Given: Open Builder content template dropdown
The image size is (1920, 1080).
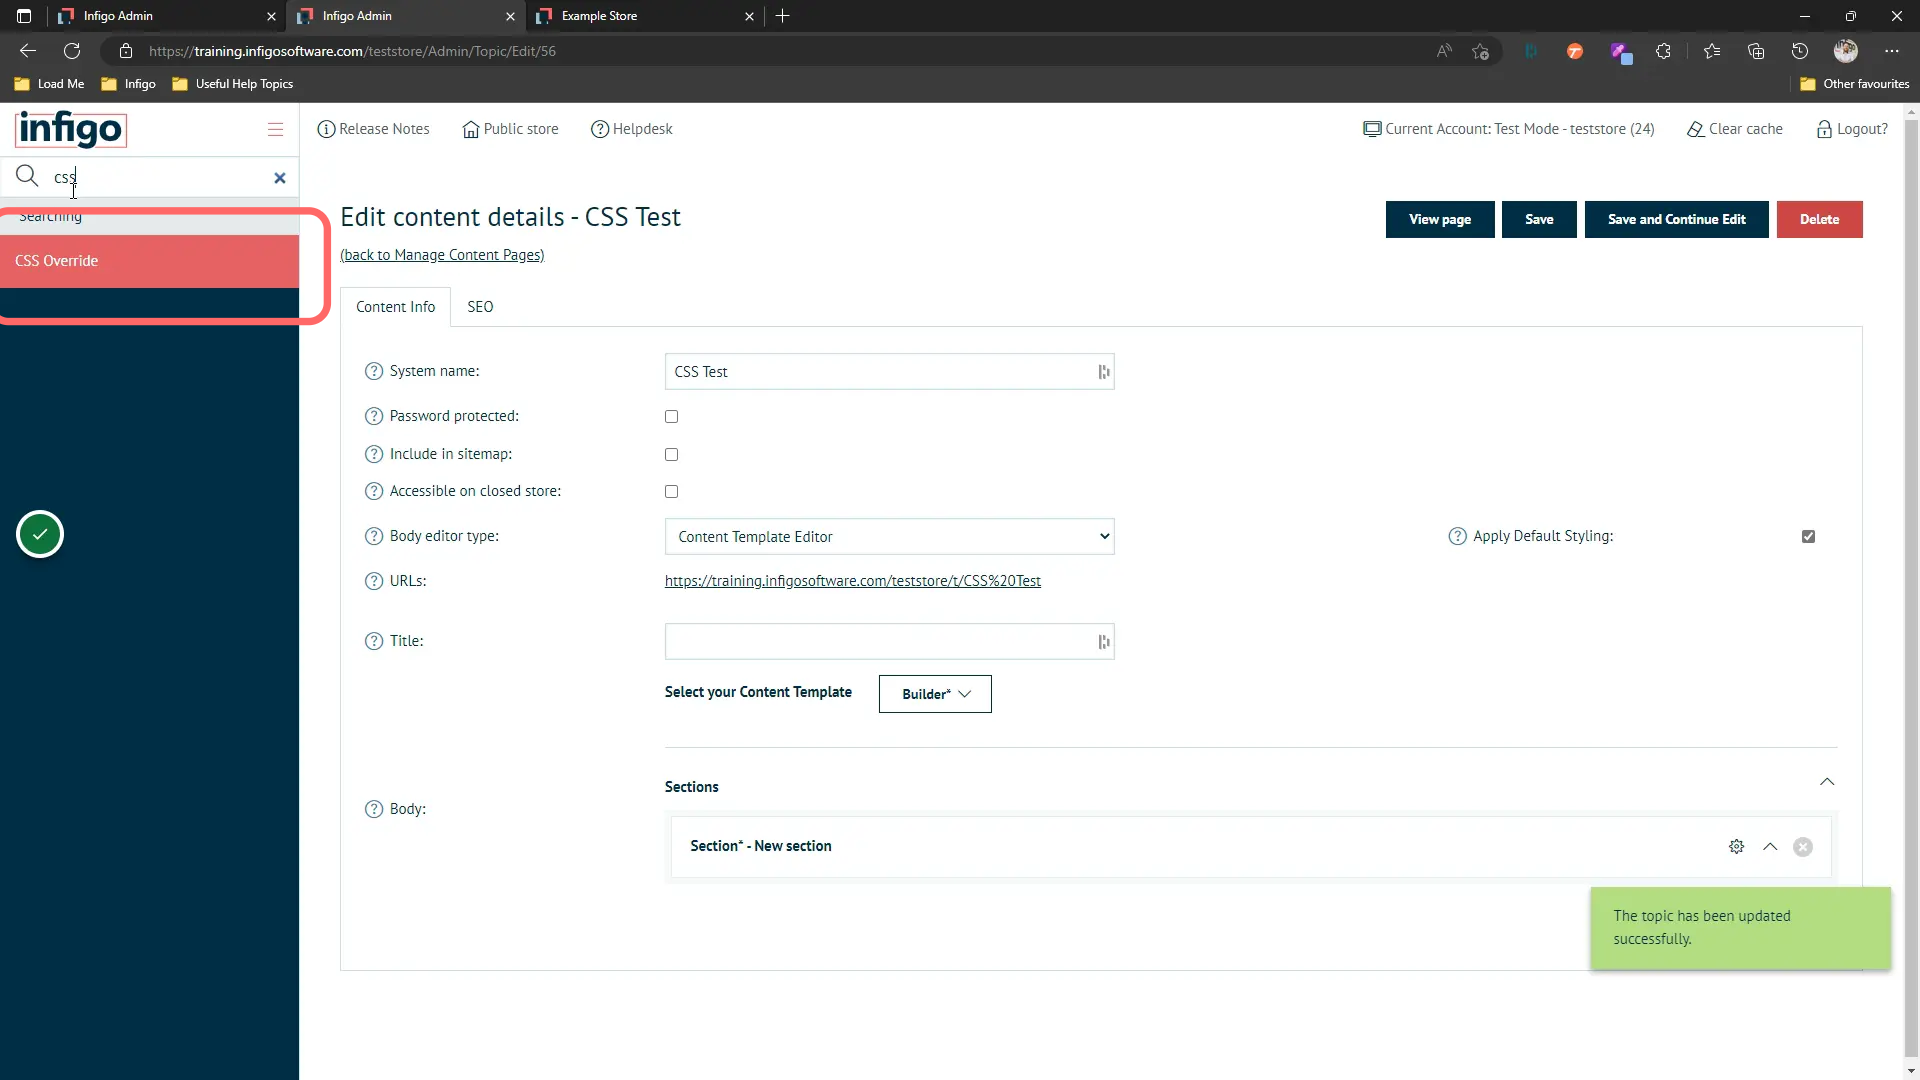Looking at the screenshot, I should (x=935, y=694).
